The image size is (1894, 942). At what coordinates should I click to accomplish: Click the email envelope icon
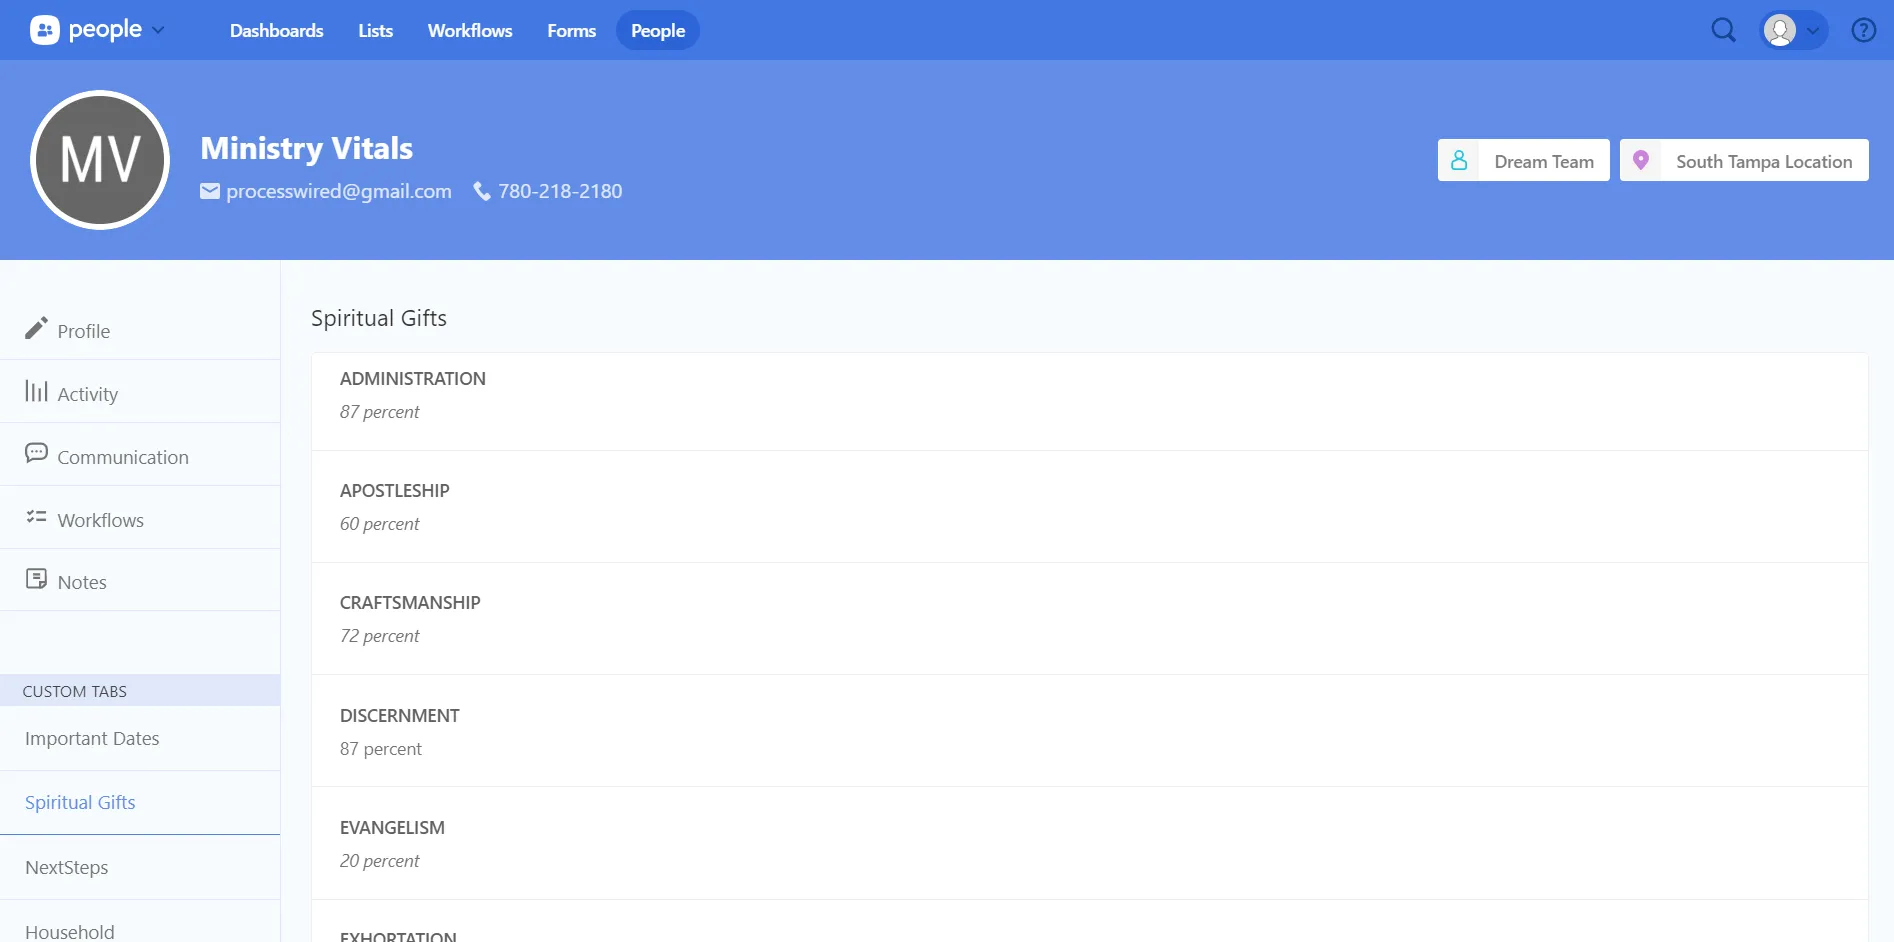210,191
